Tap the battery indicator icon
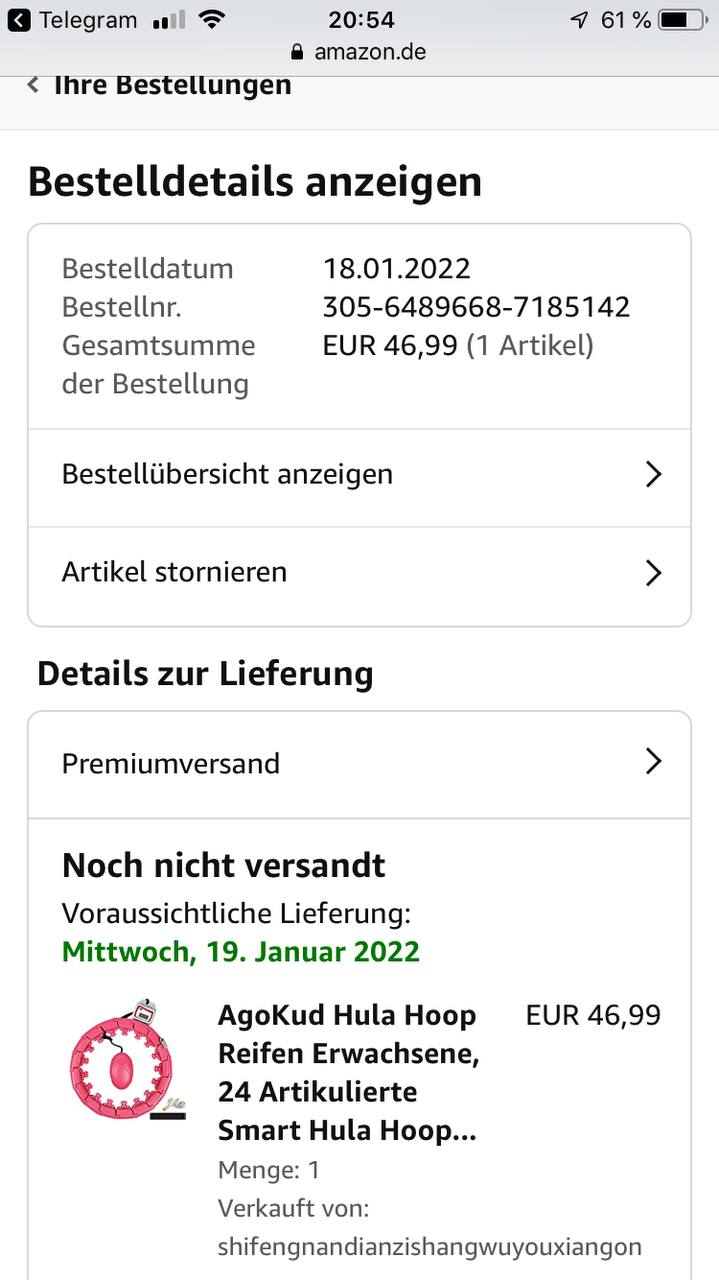This screenshot has height=1280, width=719. (680, 20)
